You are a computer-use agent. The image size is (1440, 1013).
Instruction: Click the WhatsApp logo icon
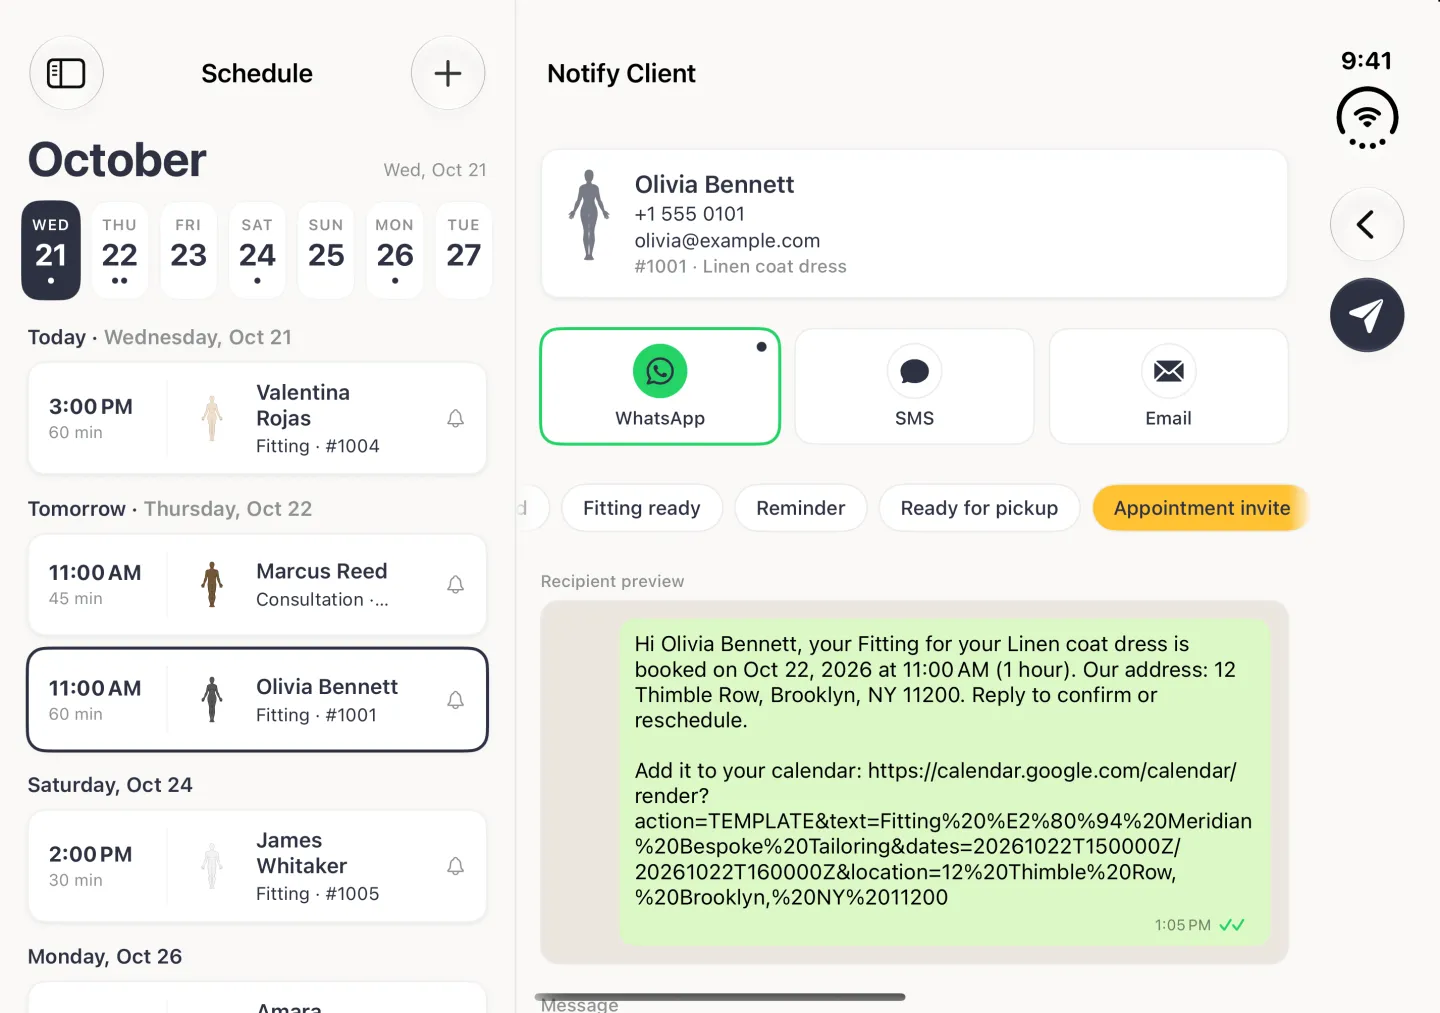660,371
